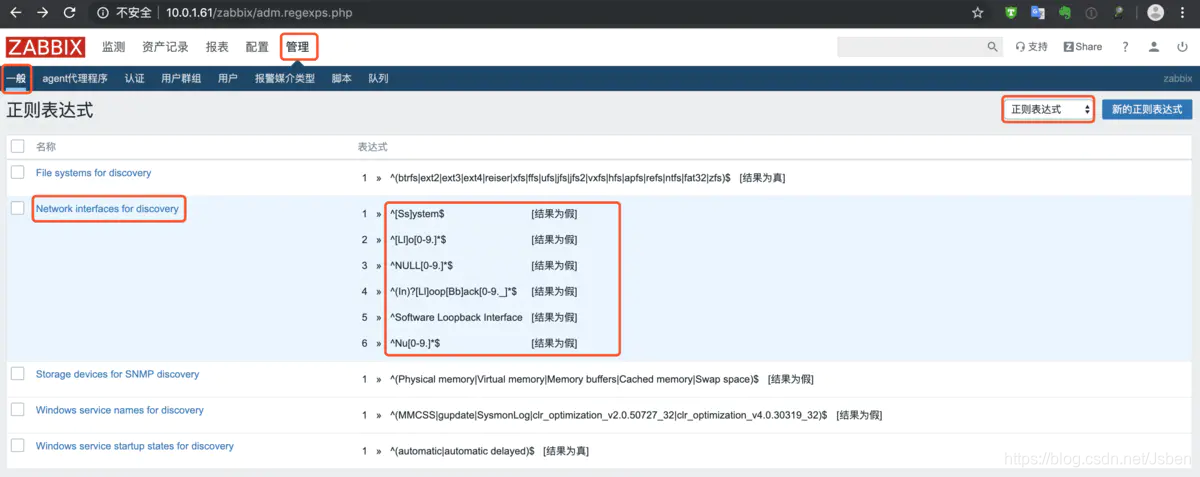This screenshot has height=477, width=1200.
Task: Open File systems for discovery
Action: click(94, 173)
